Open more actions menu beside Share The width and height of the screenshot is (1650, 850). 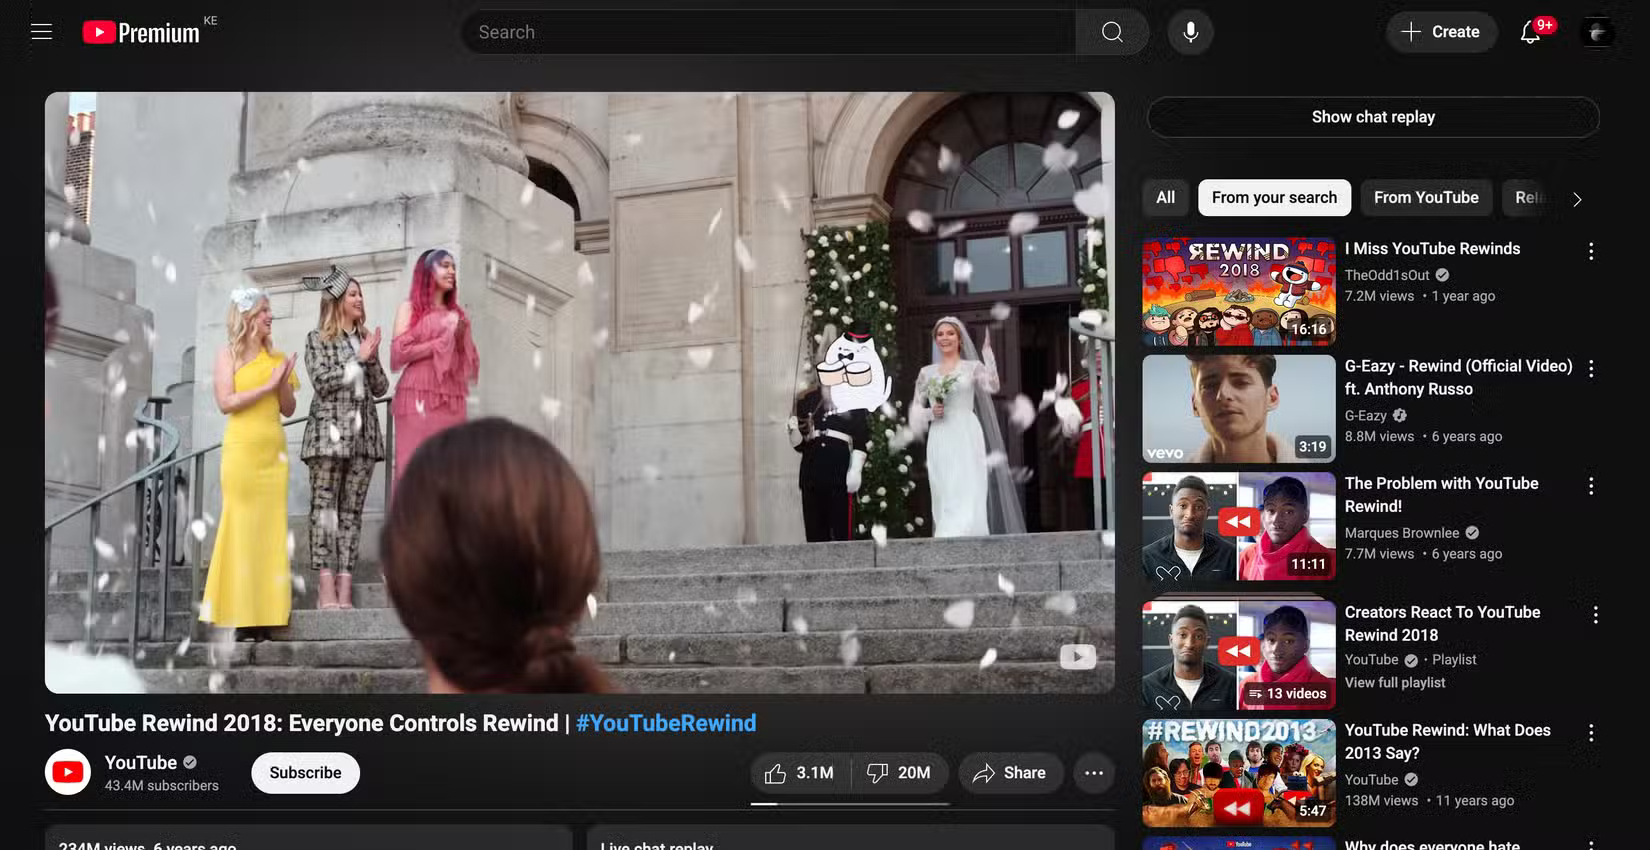click(1094, 773)
